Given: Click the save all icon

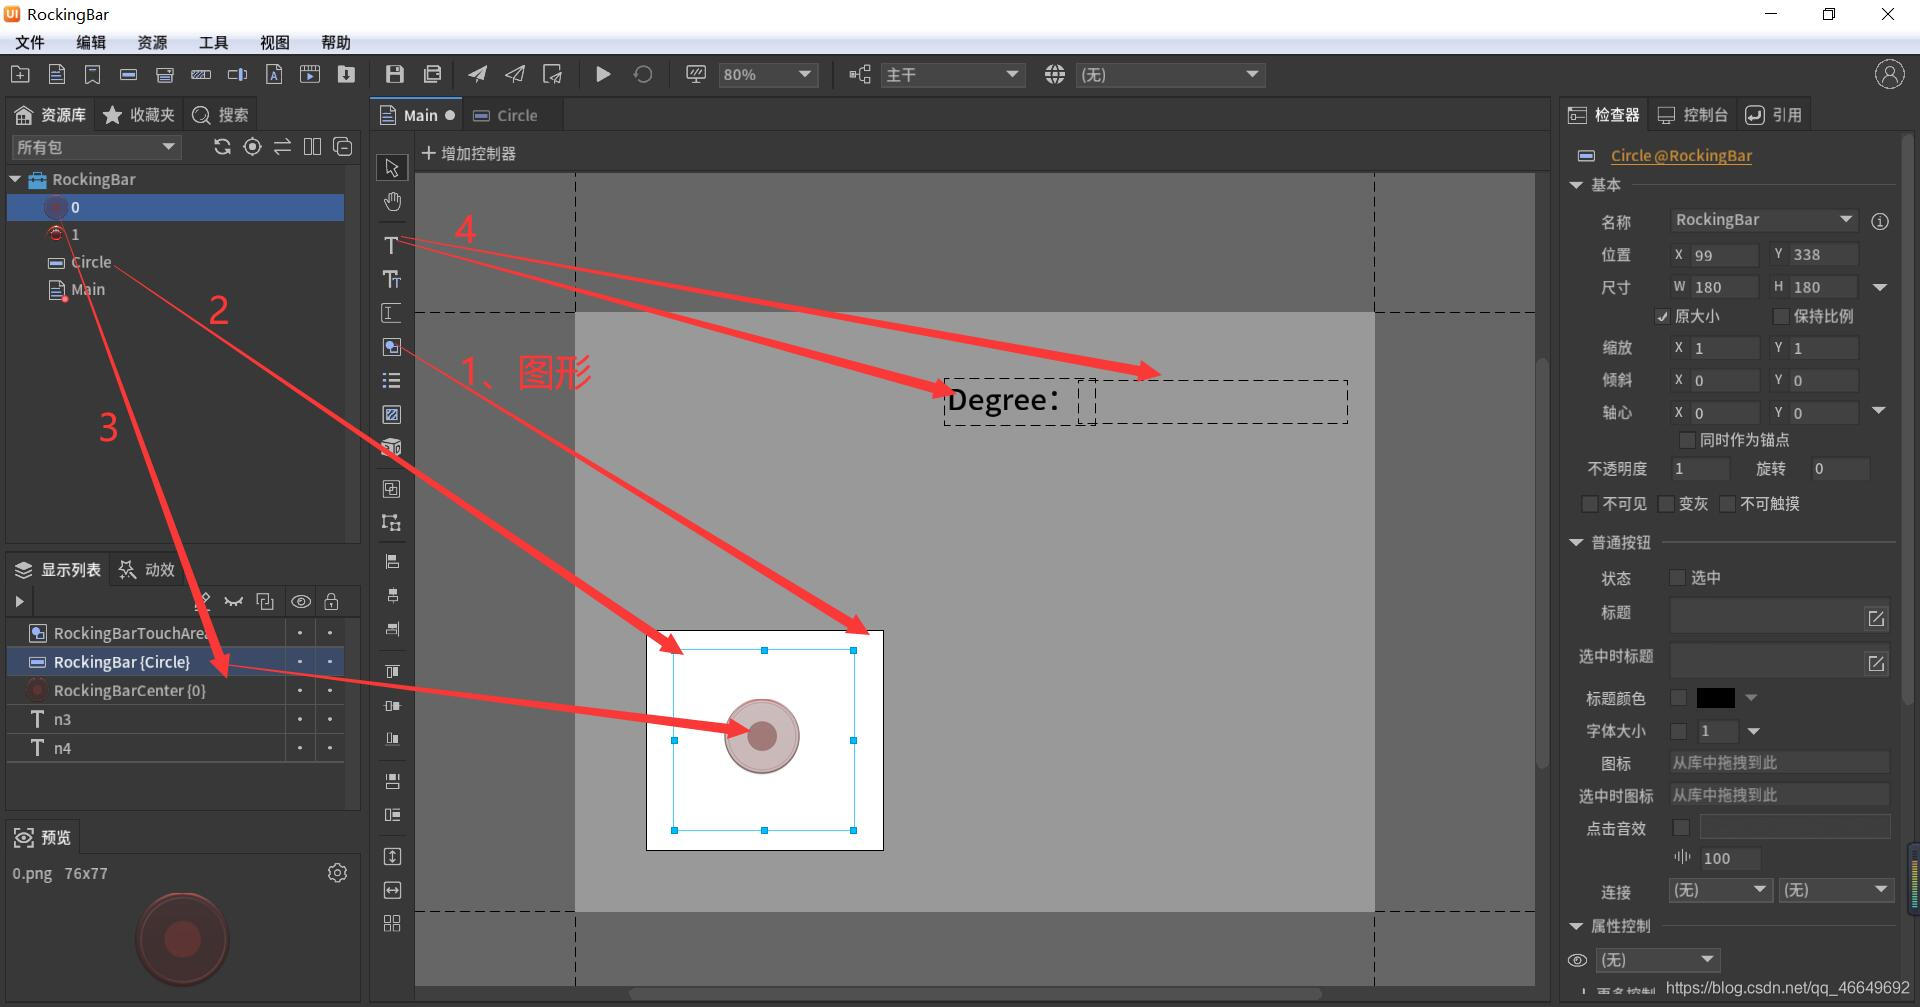Looking at the screenshot, I should (432, 74).
